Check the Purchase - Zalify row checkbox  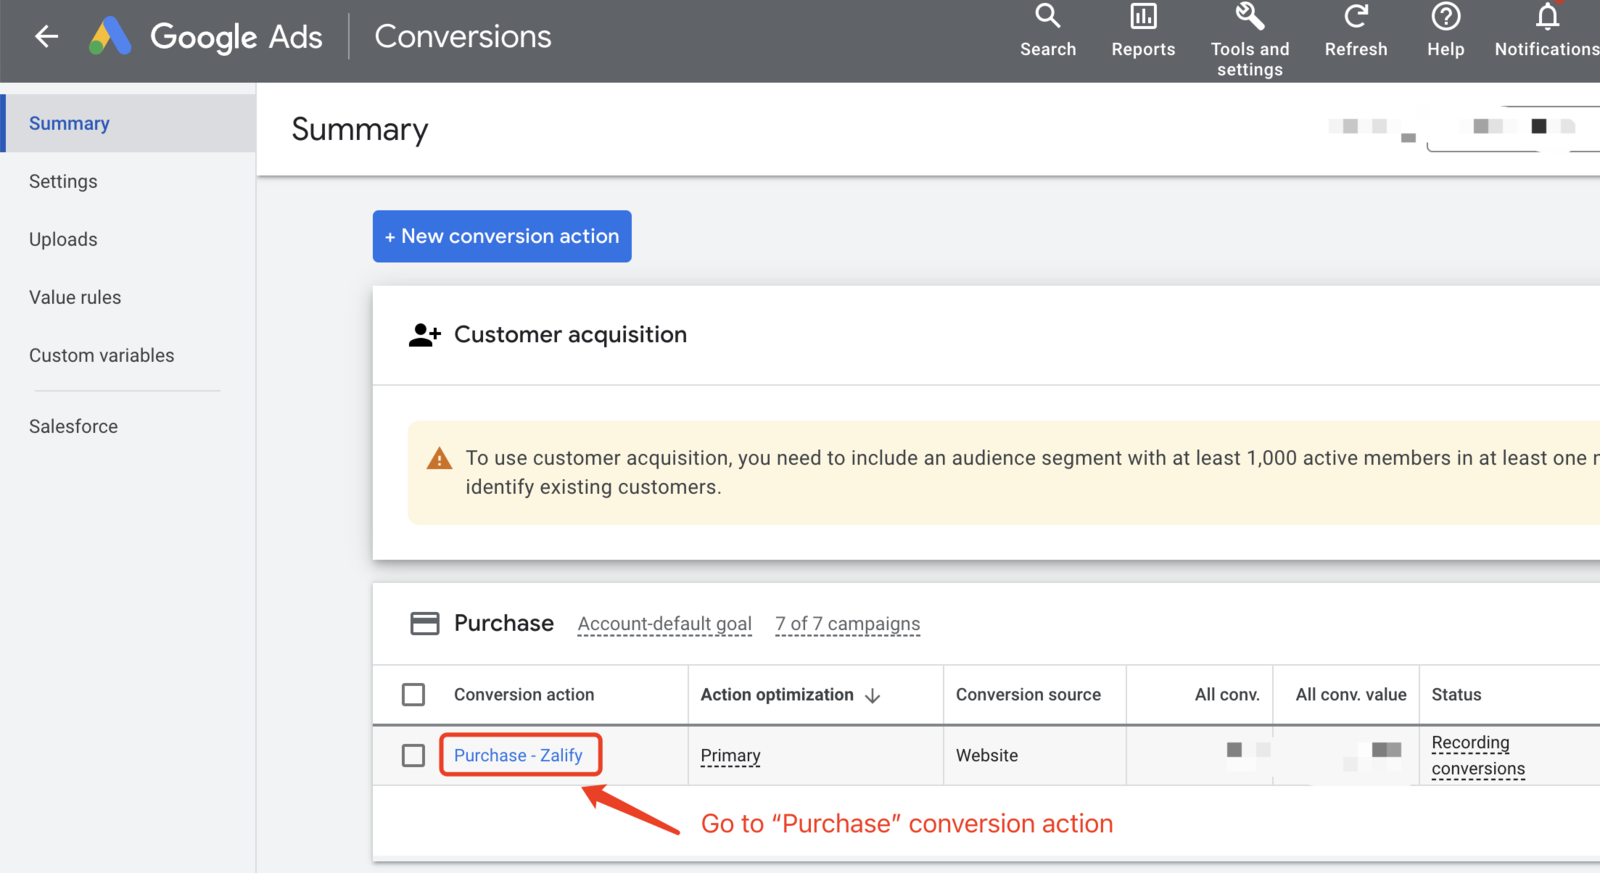[x=413, y=755]
